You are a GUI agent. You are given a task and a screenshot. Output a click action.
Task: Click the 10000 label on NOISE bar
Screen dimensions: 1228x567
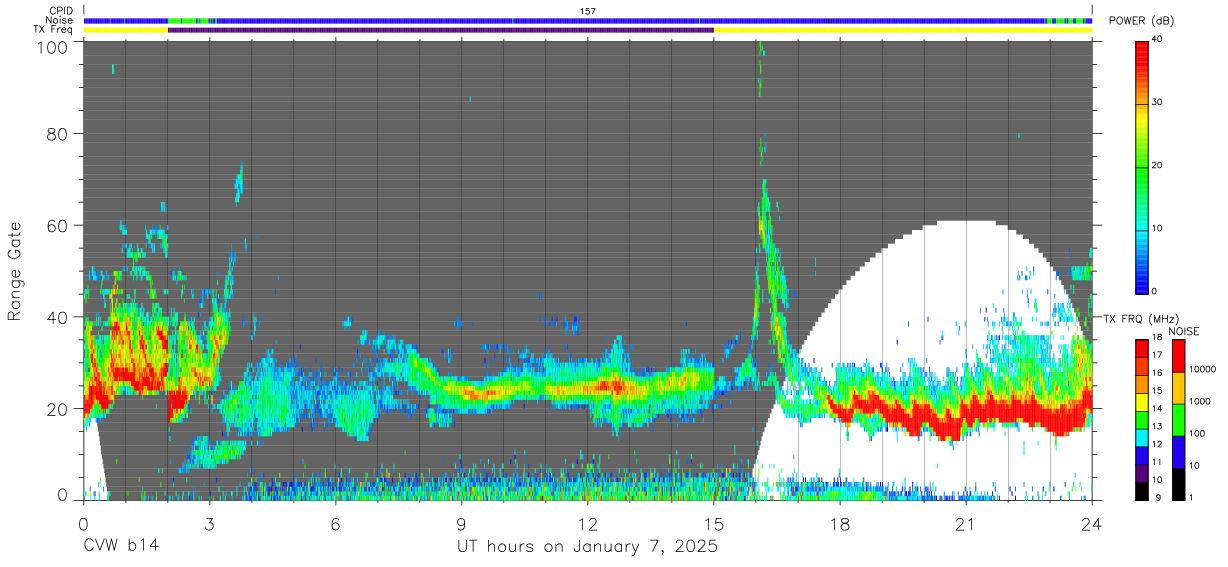click(x=1201, y=371)
